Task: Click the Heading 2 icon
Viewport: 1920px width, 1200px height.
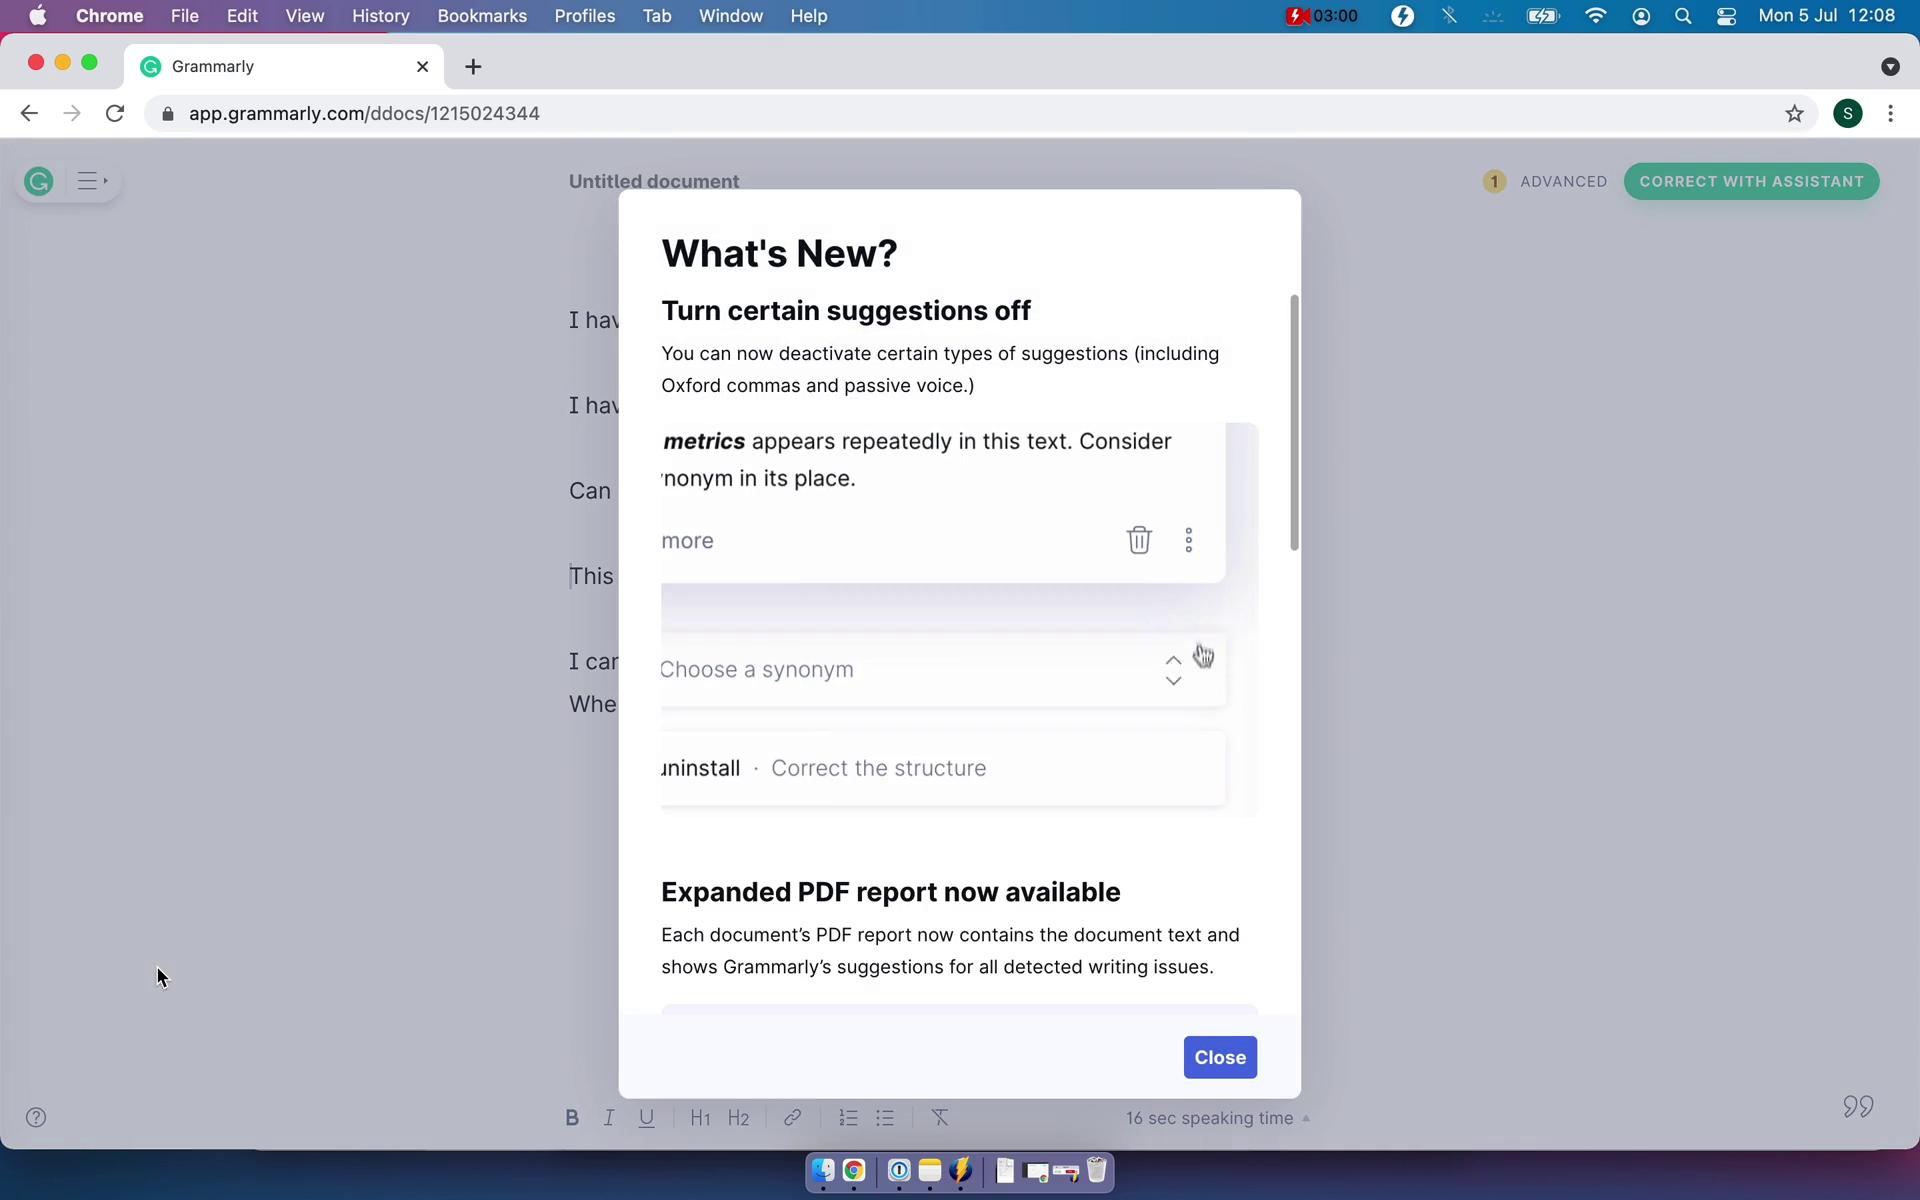Action: click(738, 1117)
